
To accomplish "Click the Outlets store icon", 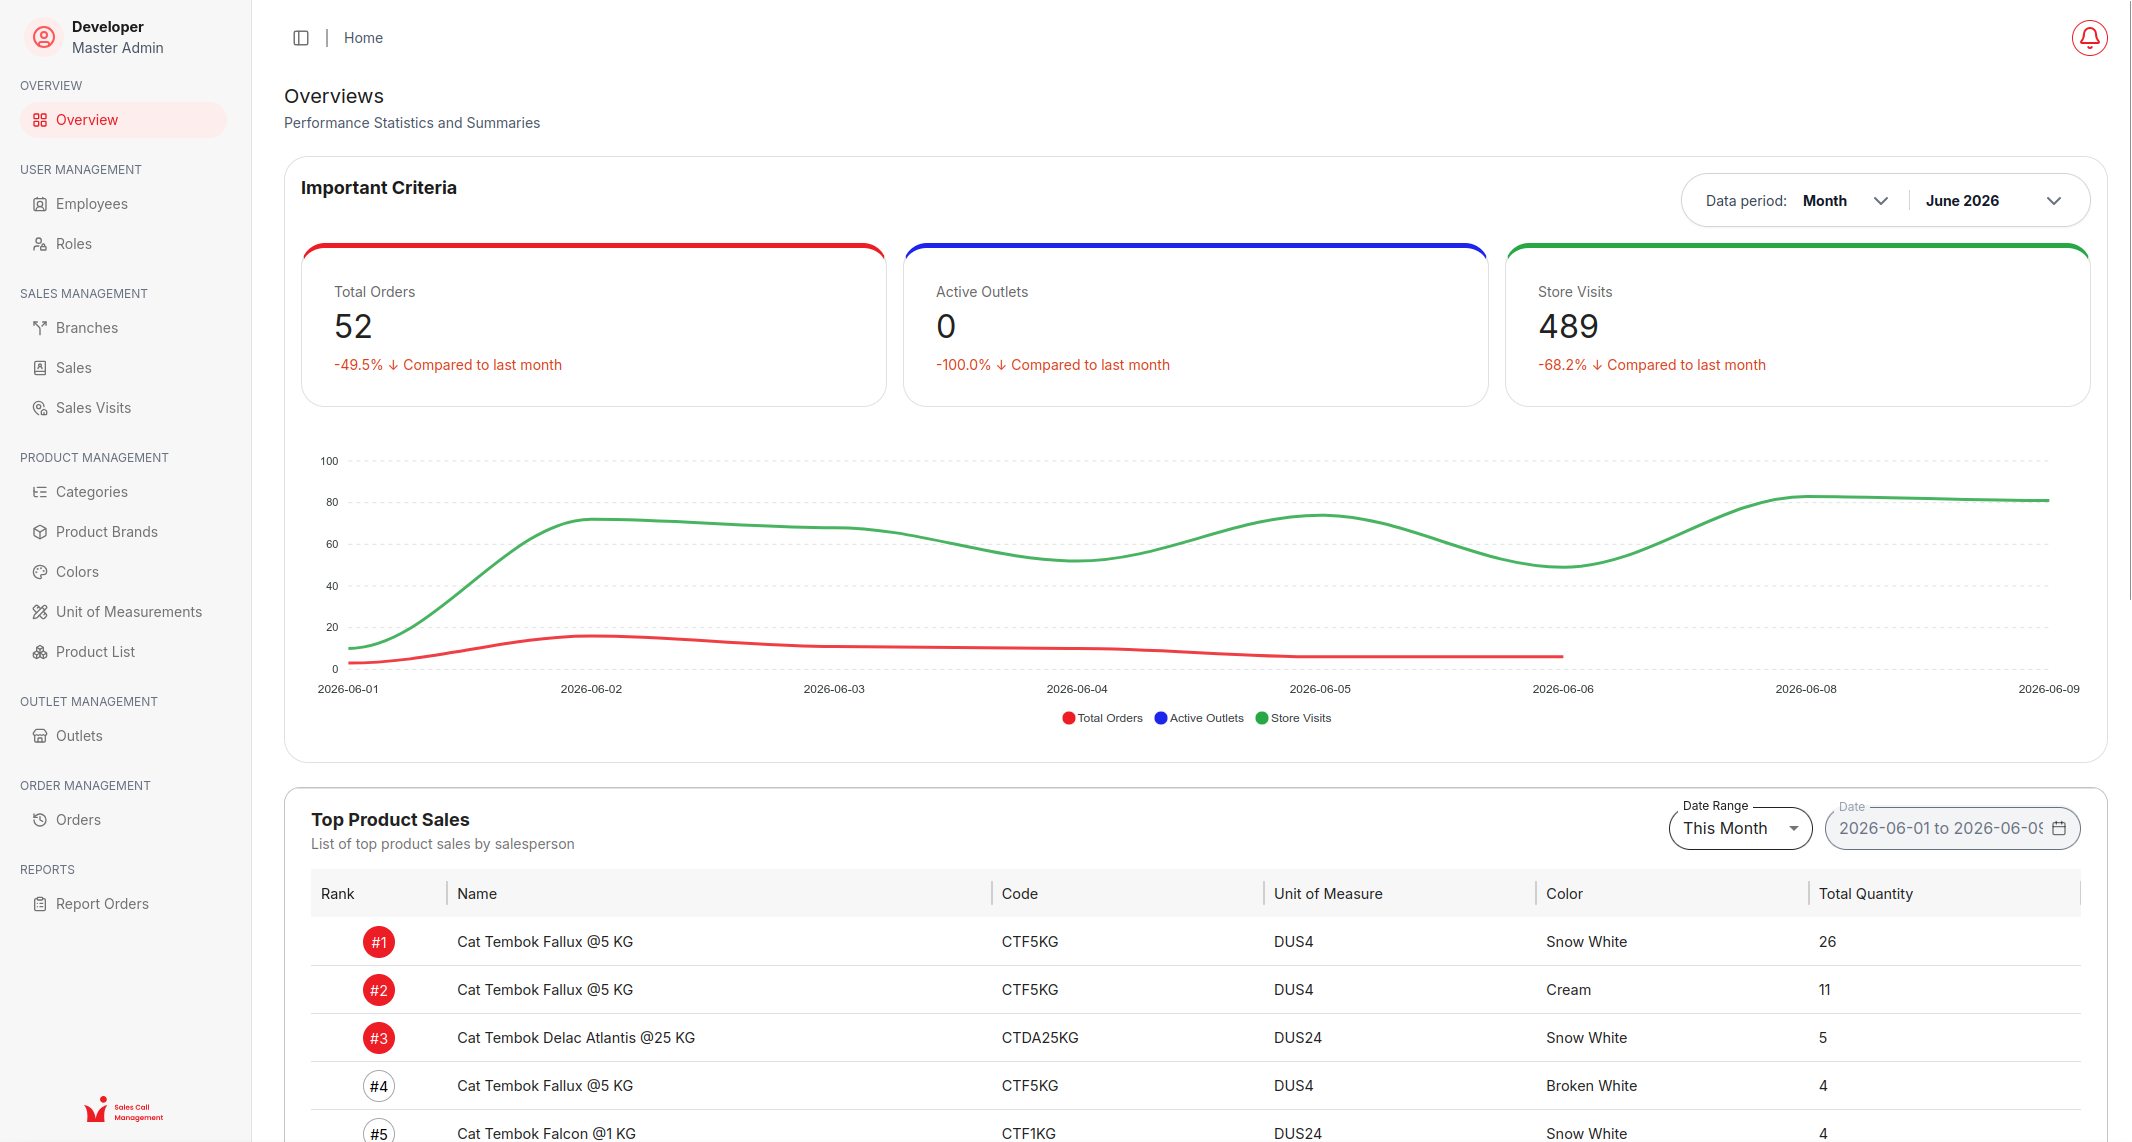I will [x=40, y=736].
